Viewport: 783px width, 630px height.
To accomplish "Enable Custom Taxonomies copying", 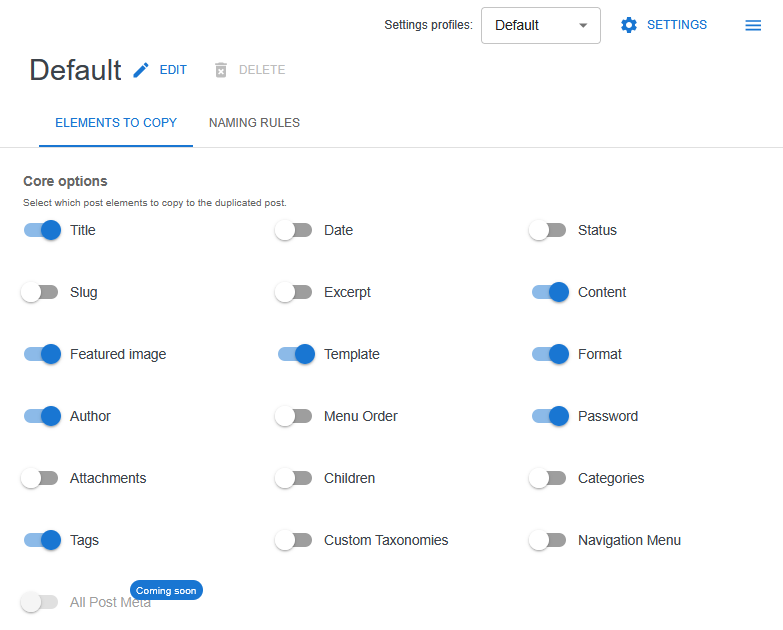I will point(294,540).
